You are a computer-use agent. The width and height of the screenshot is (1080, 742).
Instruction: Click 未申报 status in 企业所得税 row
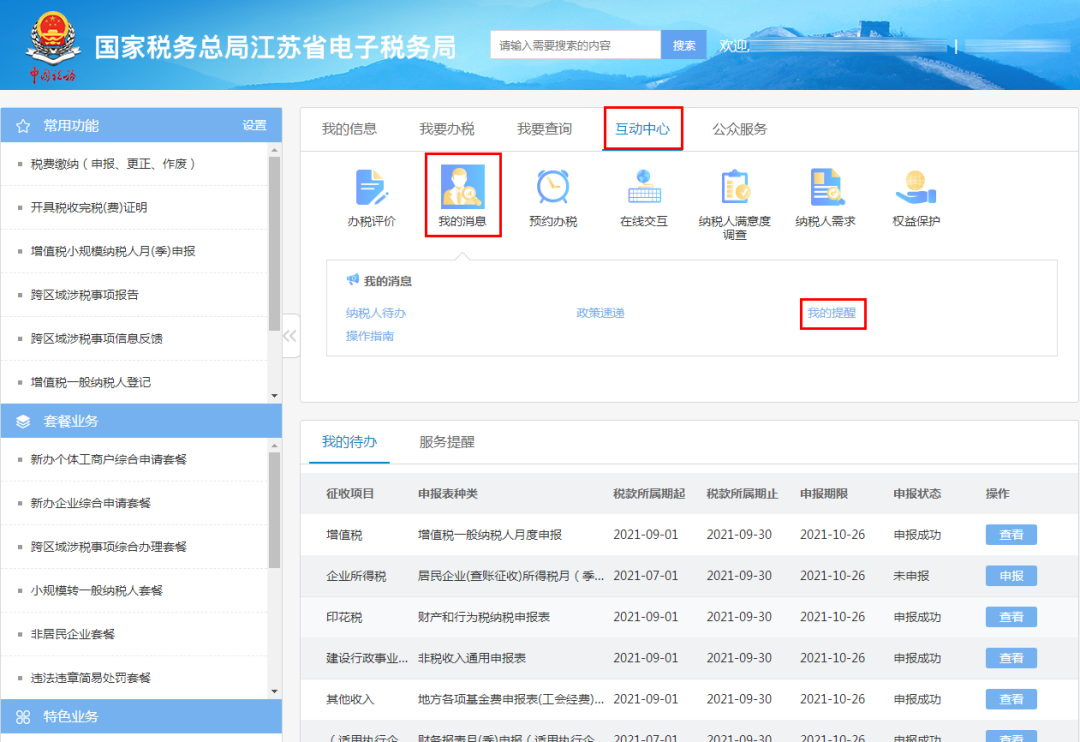[911, 576]
